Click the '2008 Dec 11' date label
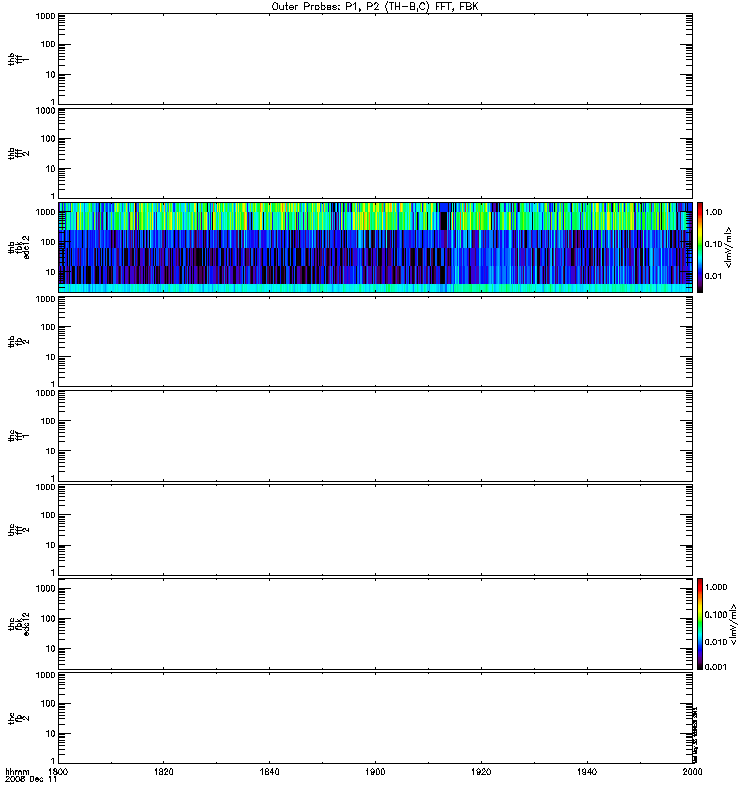The height and width of the screenshot is (800, 750). [x=31, y=779]
